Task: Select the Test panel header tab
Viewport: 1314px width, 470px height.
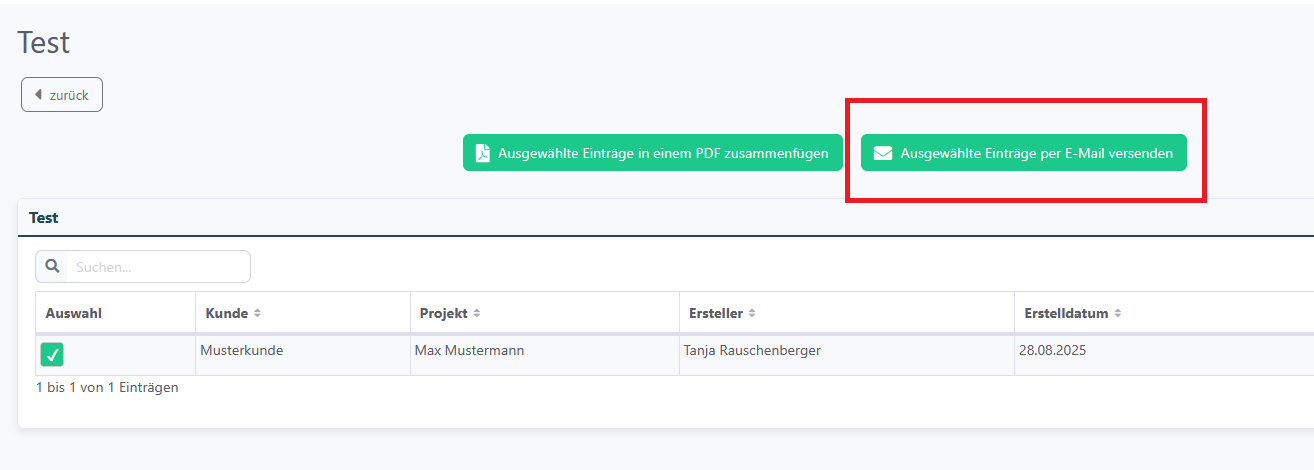Action: pyautogui.click(x=44, y=217)
